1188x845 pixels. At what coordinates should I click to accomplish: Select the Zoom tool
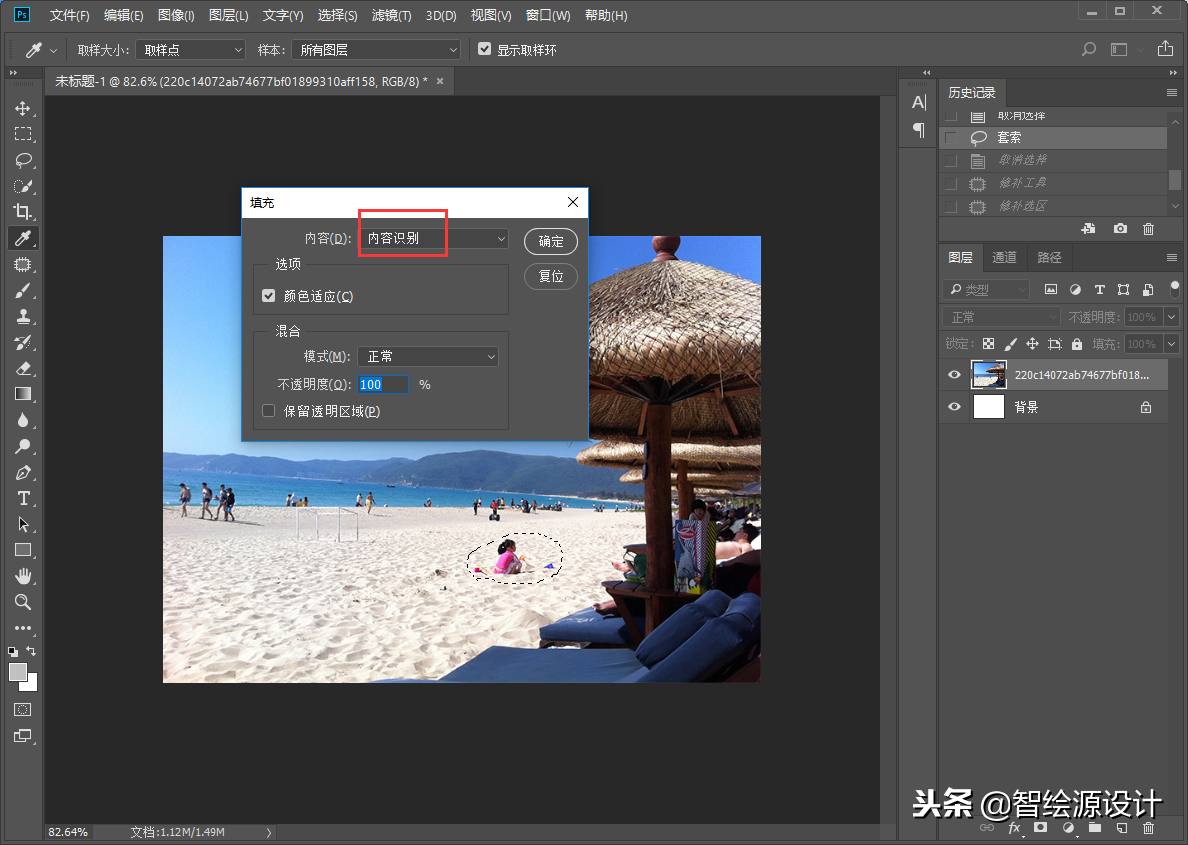click(x=22, y=602)
